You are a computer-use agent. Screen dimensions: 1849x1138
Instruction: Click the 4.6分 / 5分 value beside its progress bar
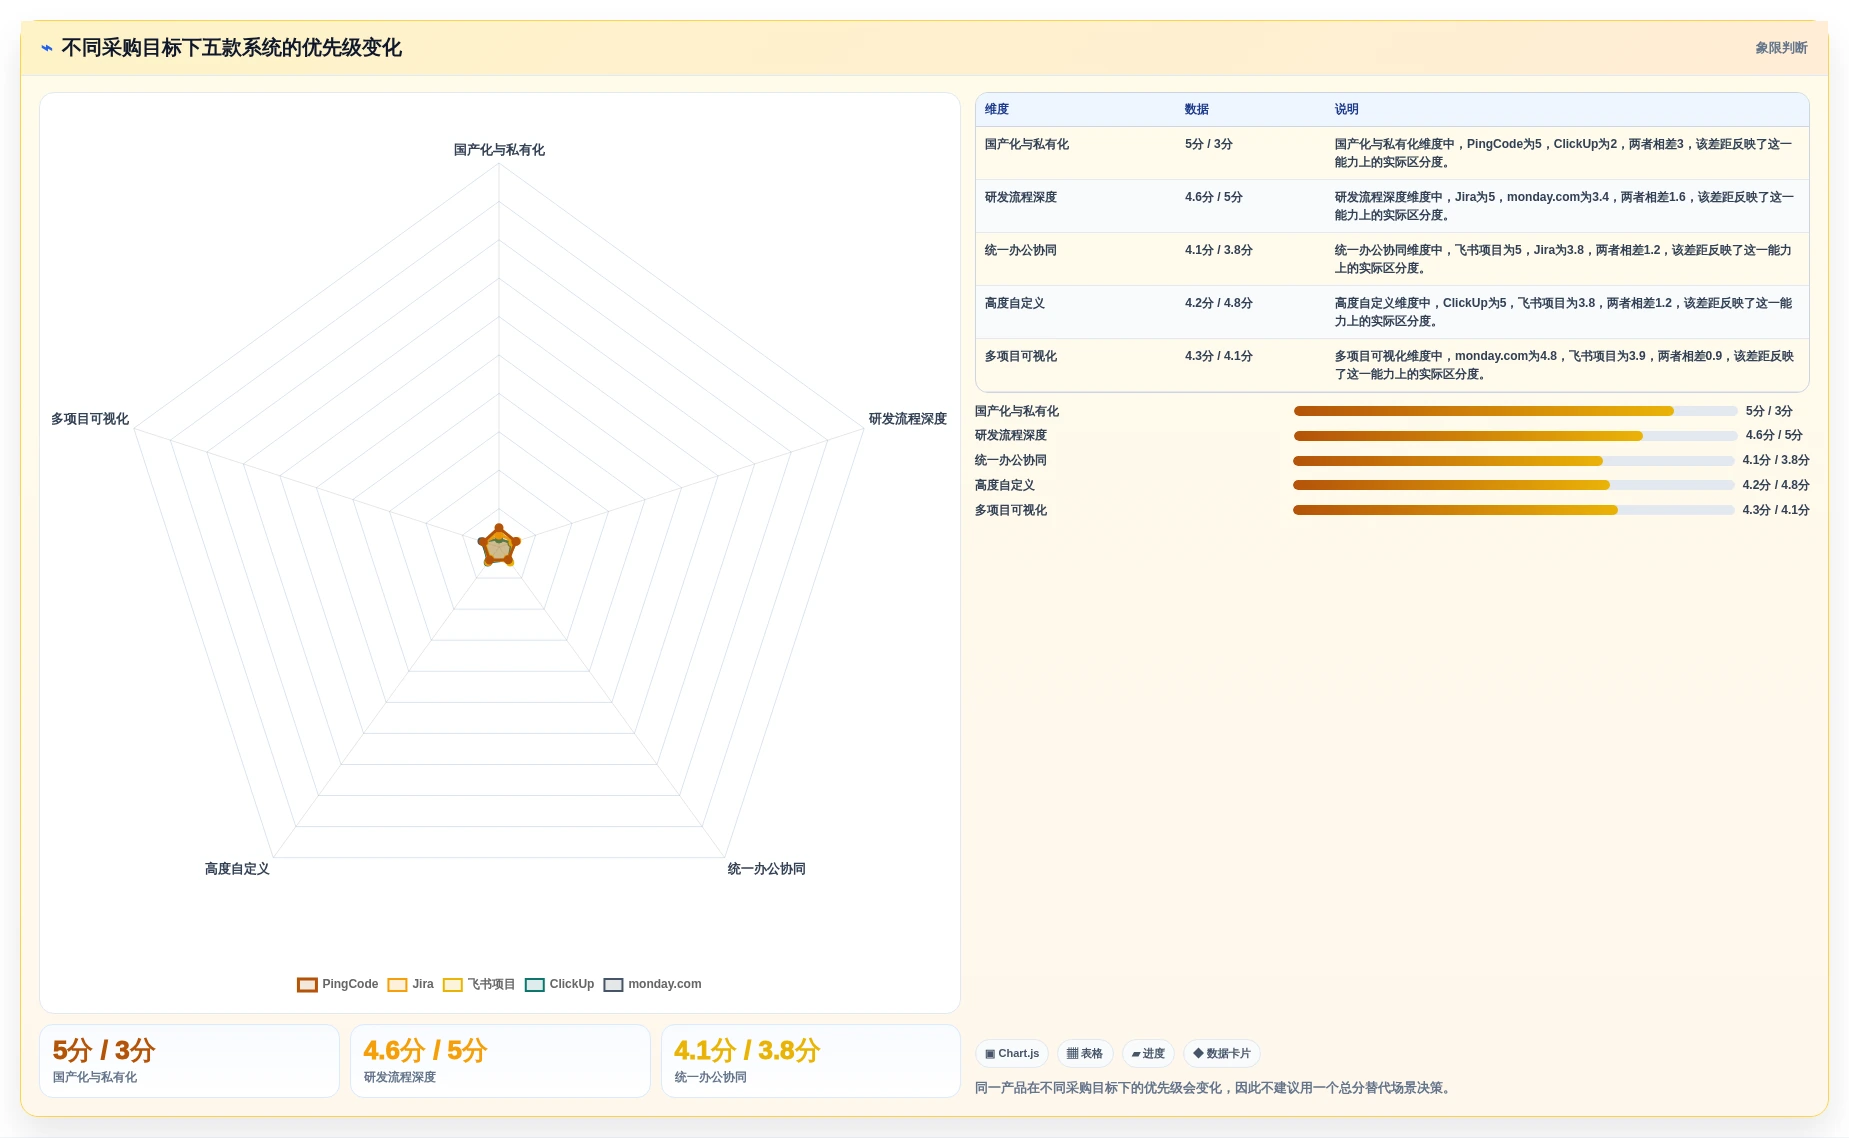[1774, 436]
